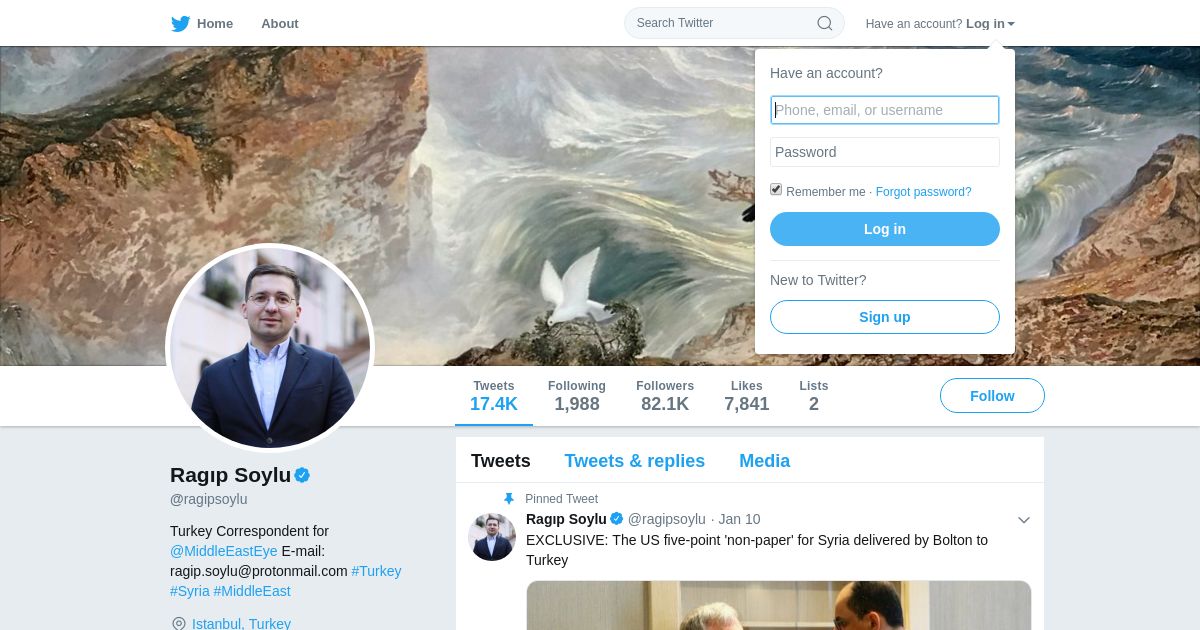The image size is (1200, 630).
Task: Toggle the Remember me checkbox
Action: click(x=776, y=189)
